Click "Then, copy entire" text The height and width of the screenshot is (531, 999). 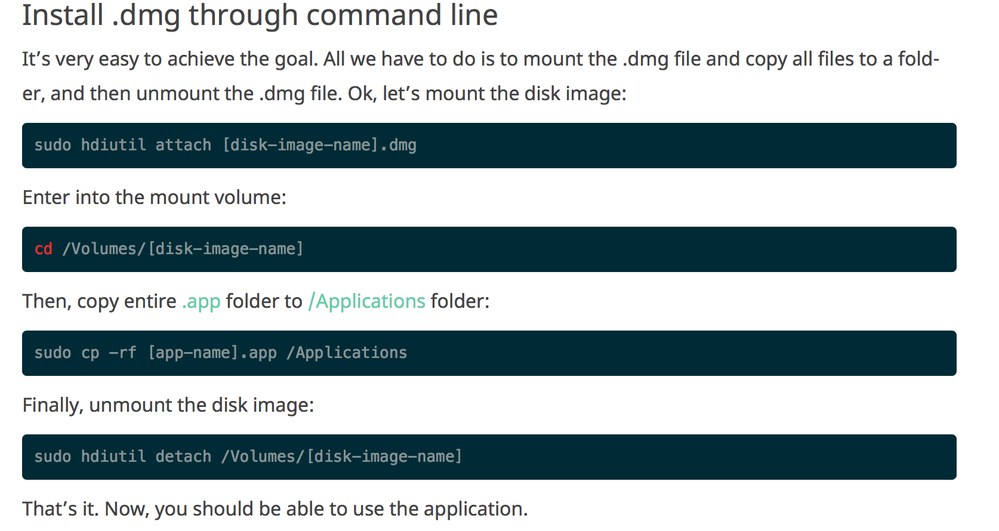(99, 301)
